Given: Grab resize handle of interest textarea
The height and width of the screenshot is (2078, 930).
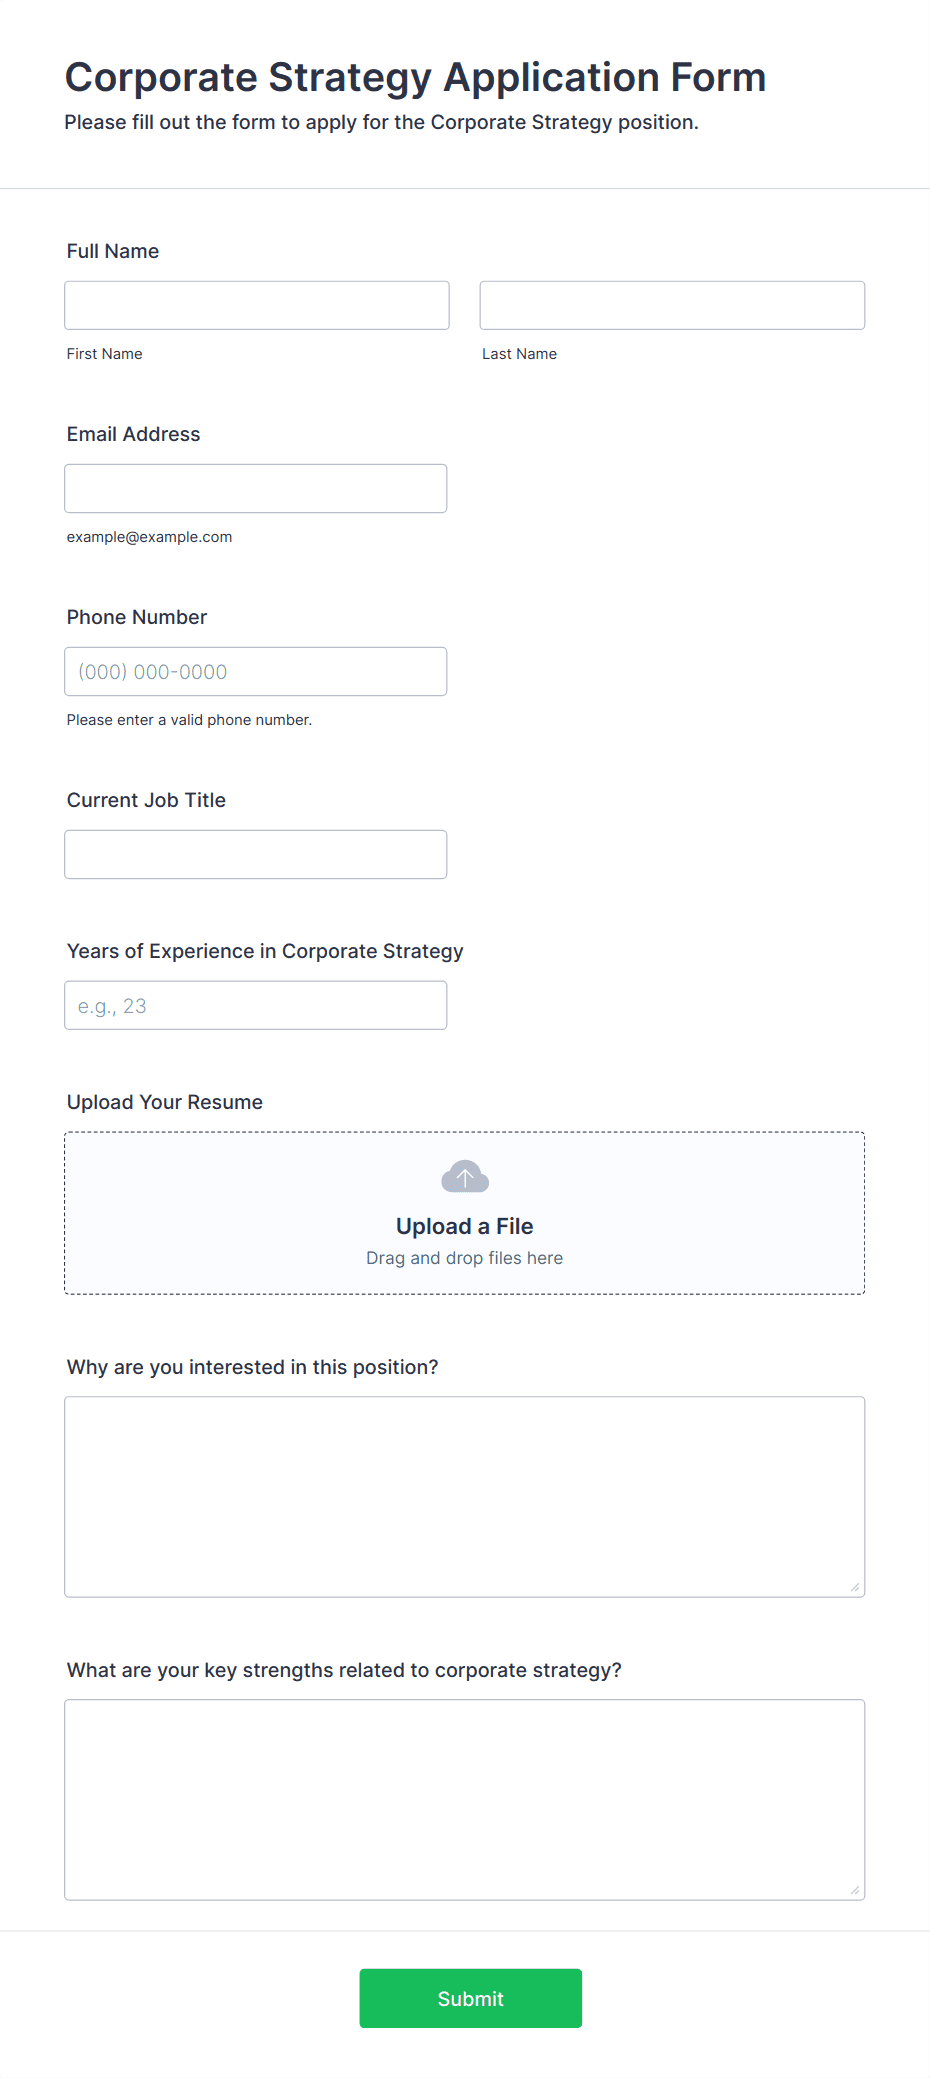Looking at the screenshot, I should click(x=855, y=1587).
